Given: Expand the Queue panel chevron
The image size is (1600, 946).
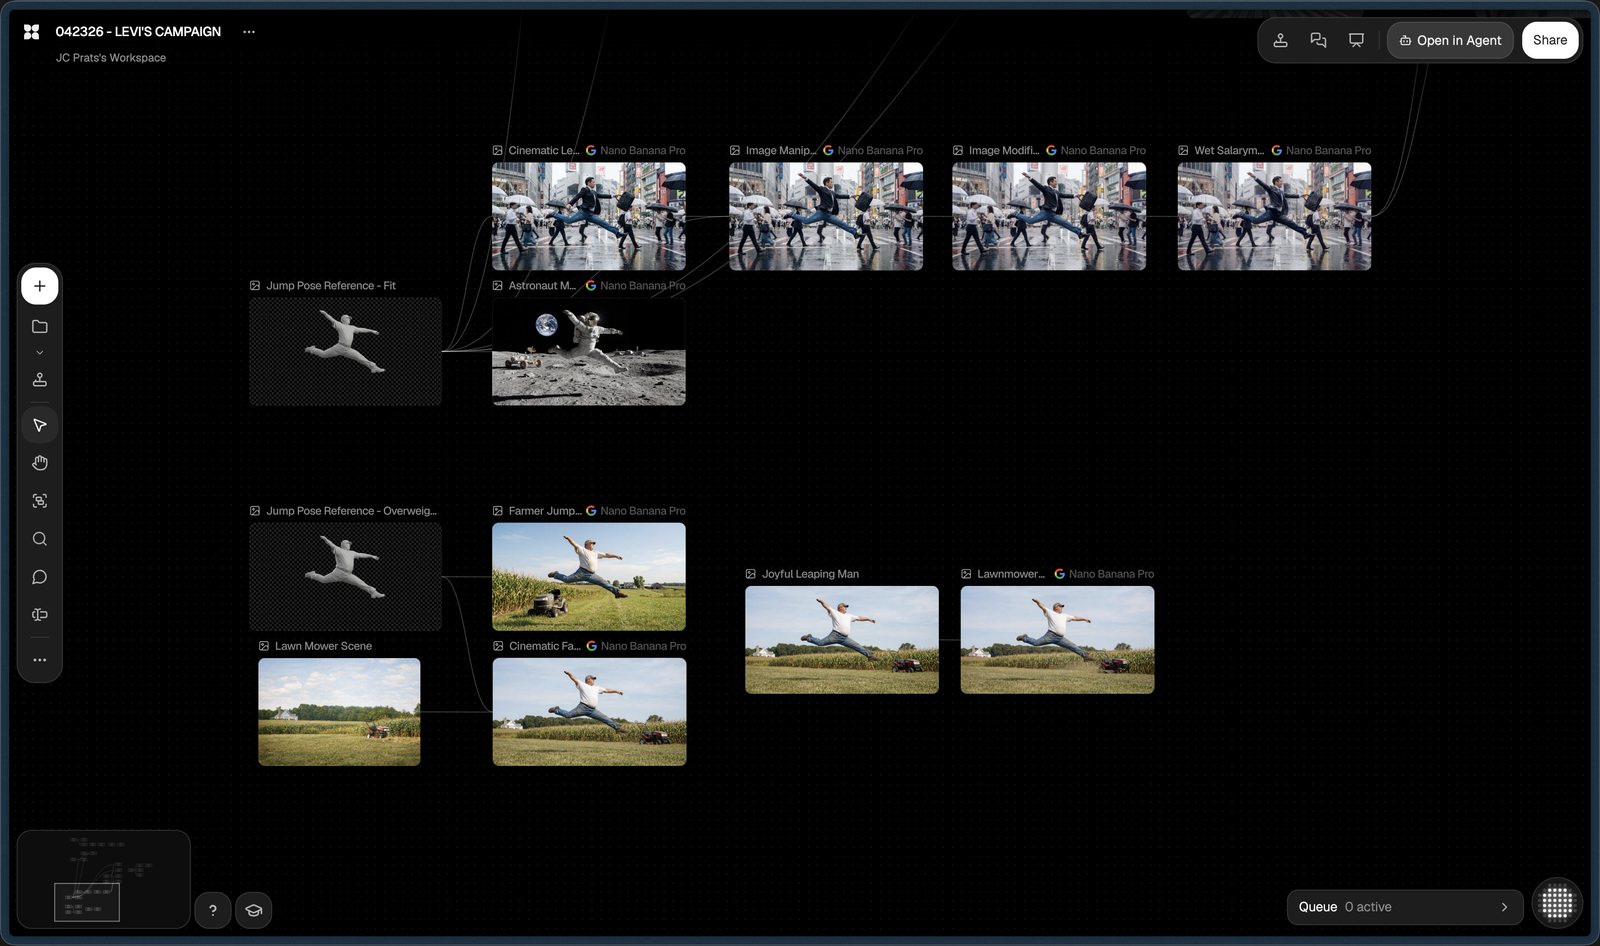Looking at the screenshot, I should (x=1504, y=907).
